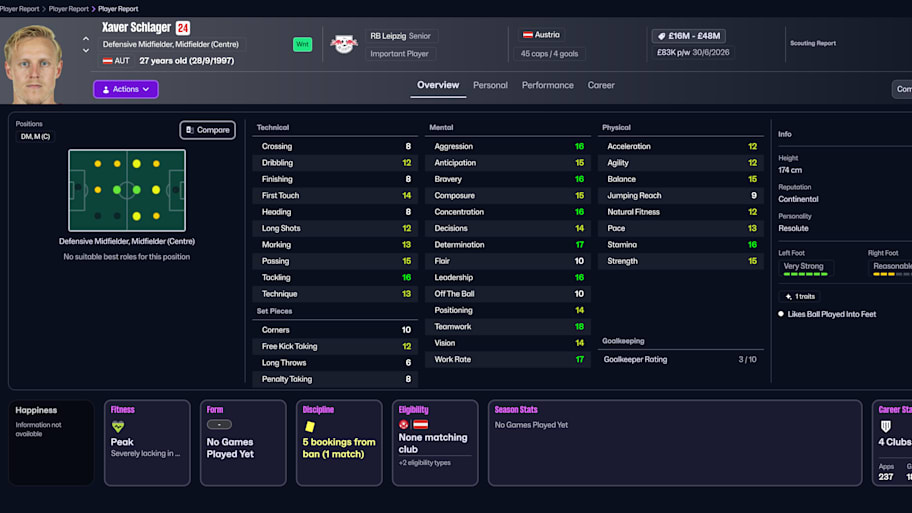Viewport: 912px width, 513px height.
Task: Select the Passing attribute row
Action: point(336,261)
